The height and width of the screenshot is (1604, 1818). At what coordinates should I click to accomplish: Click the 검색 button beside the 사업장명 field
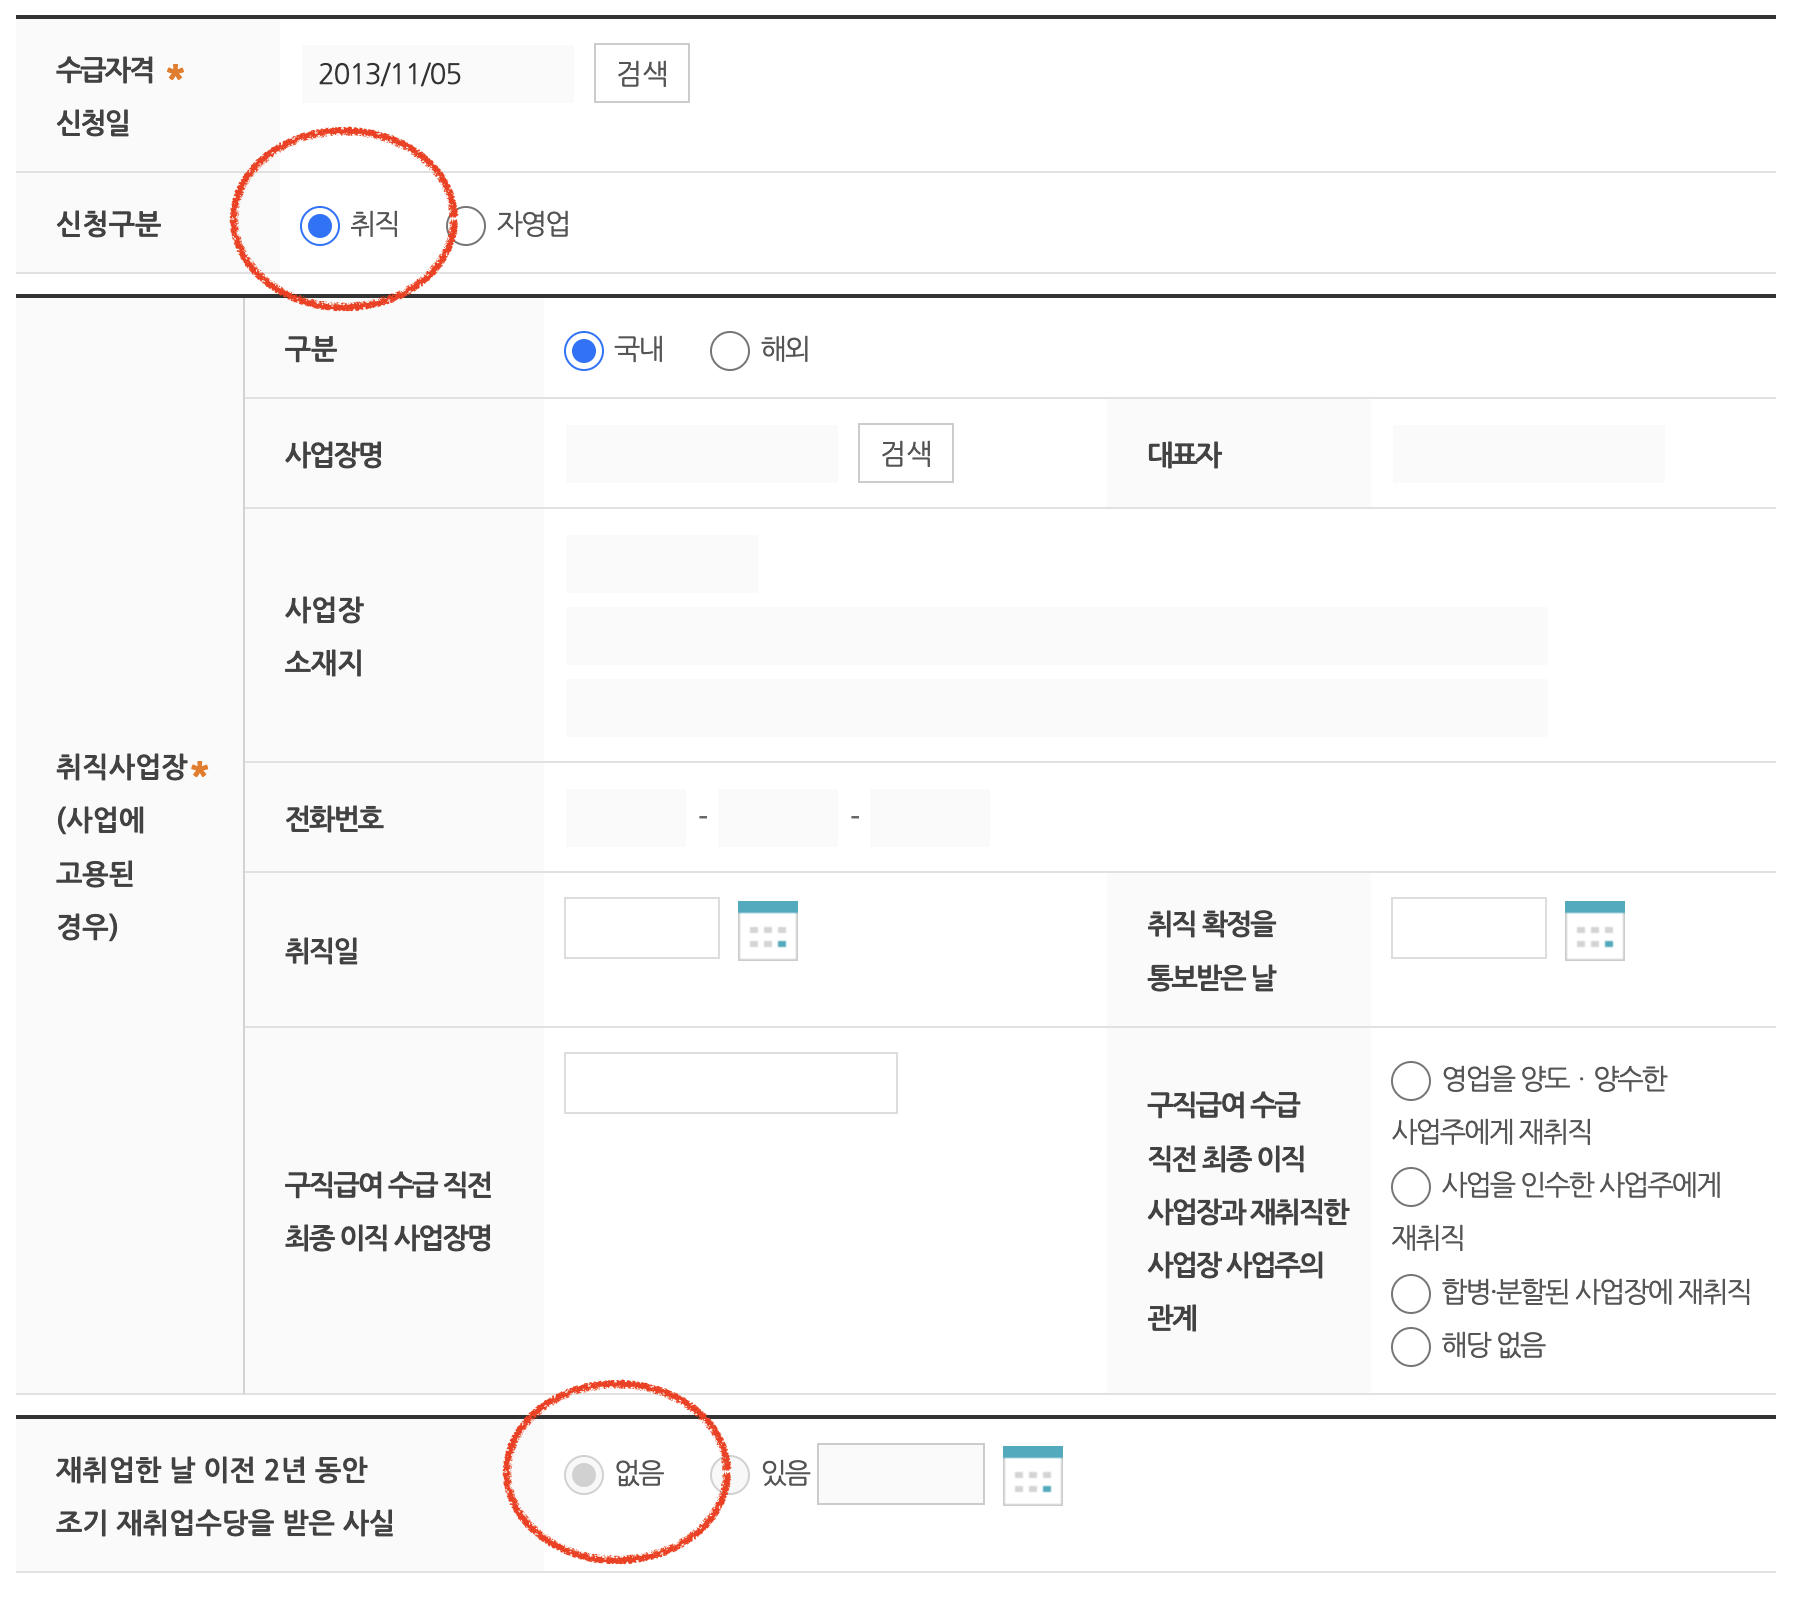click(905, 453)
